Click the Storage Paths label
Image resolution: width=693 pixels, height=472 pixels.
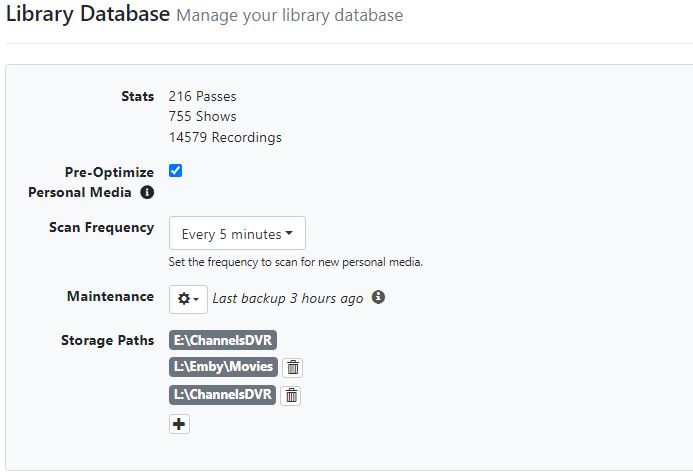[x=107, y=340]
